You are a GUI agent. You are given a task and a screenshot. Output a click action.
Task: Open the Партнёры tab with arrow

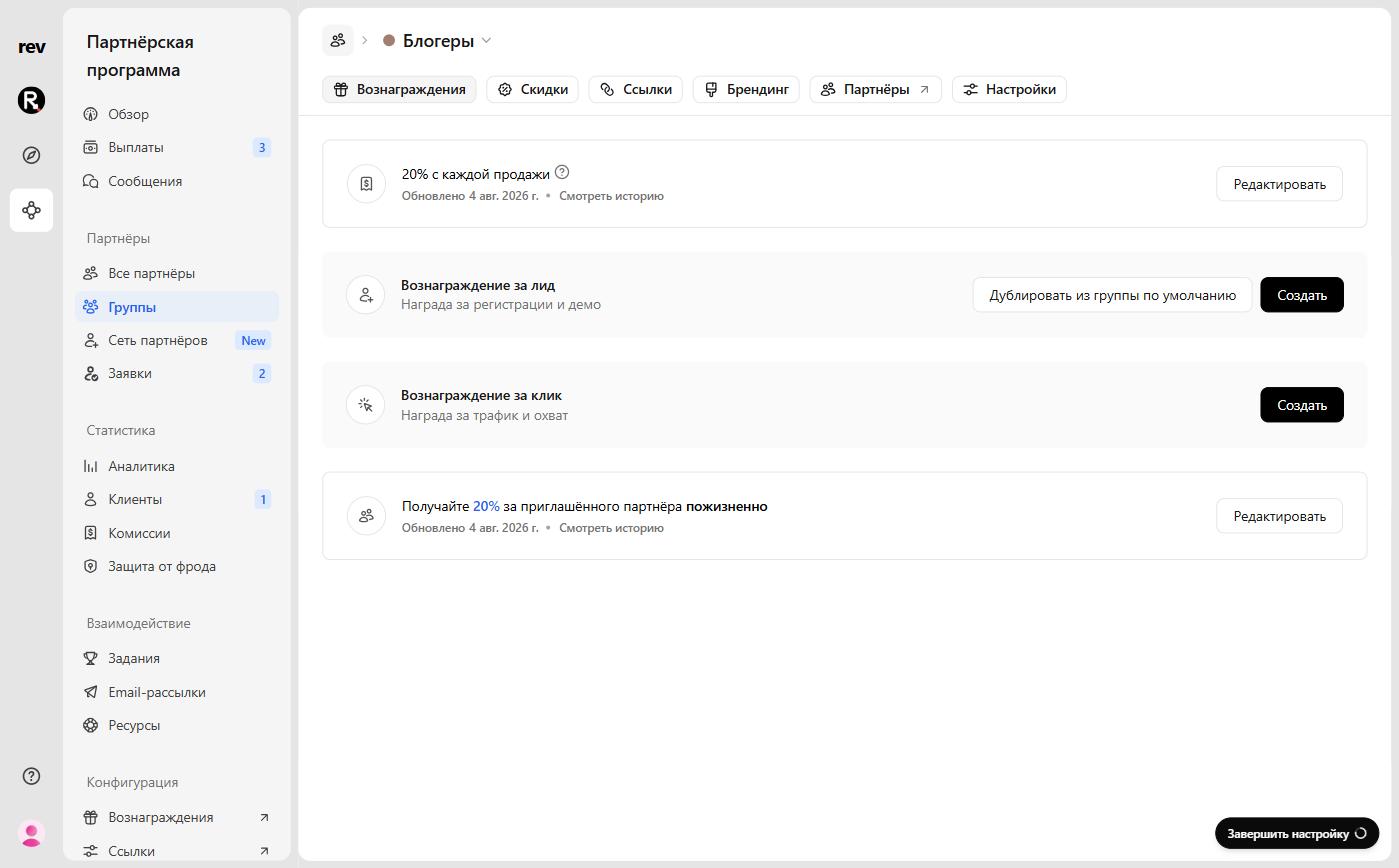click(x=875, y=89)
